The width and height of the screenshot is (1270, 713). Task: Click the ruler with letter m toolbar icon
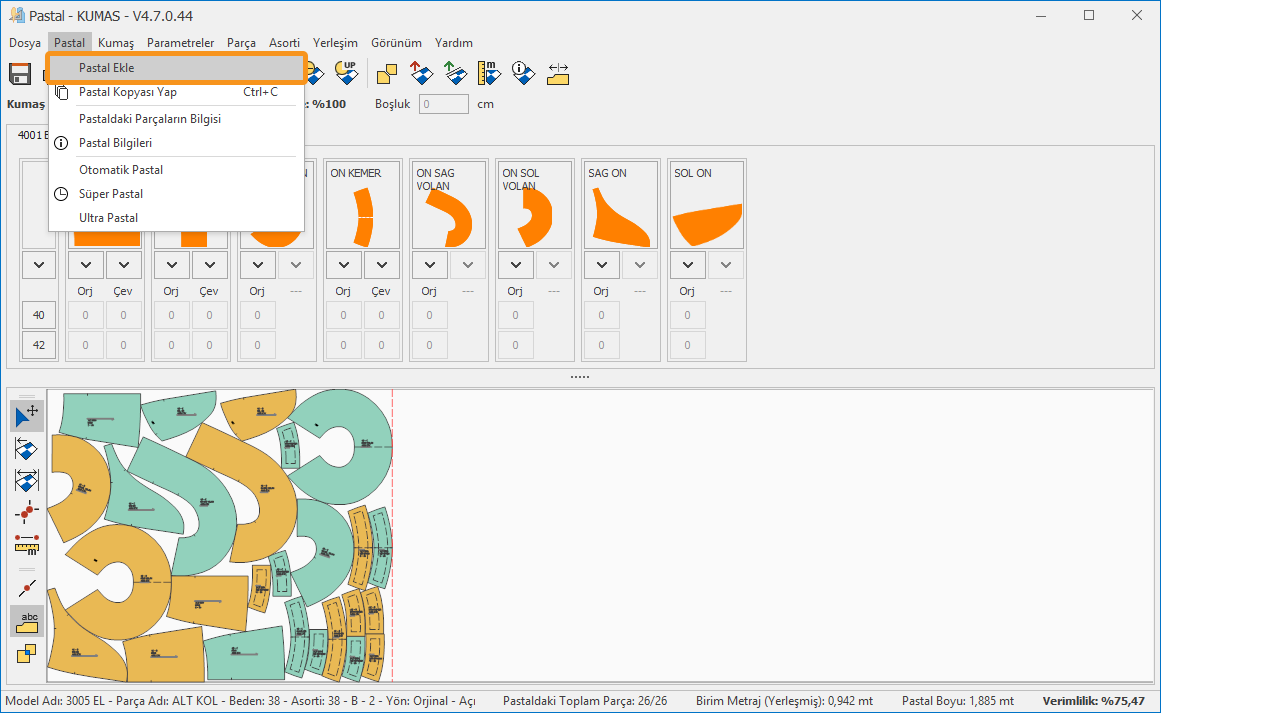click(x=489, y=73)
